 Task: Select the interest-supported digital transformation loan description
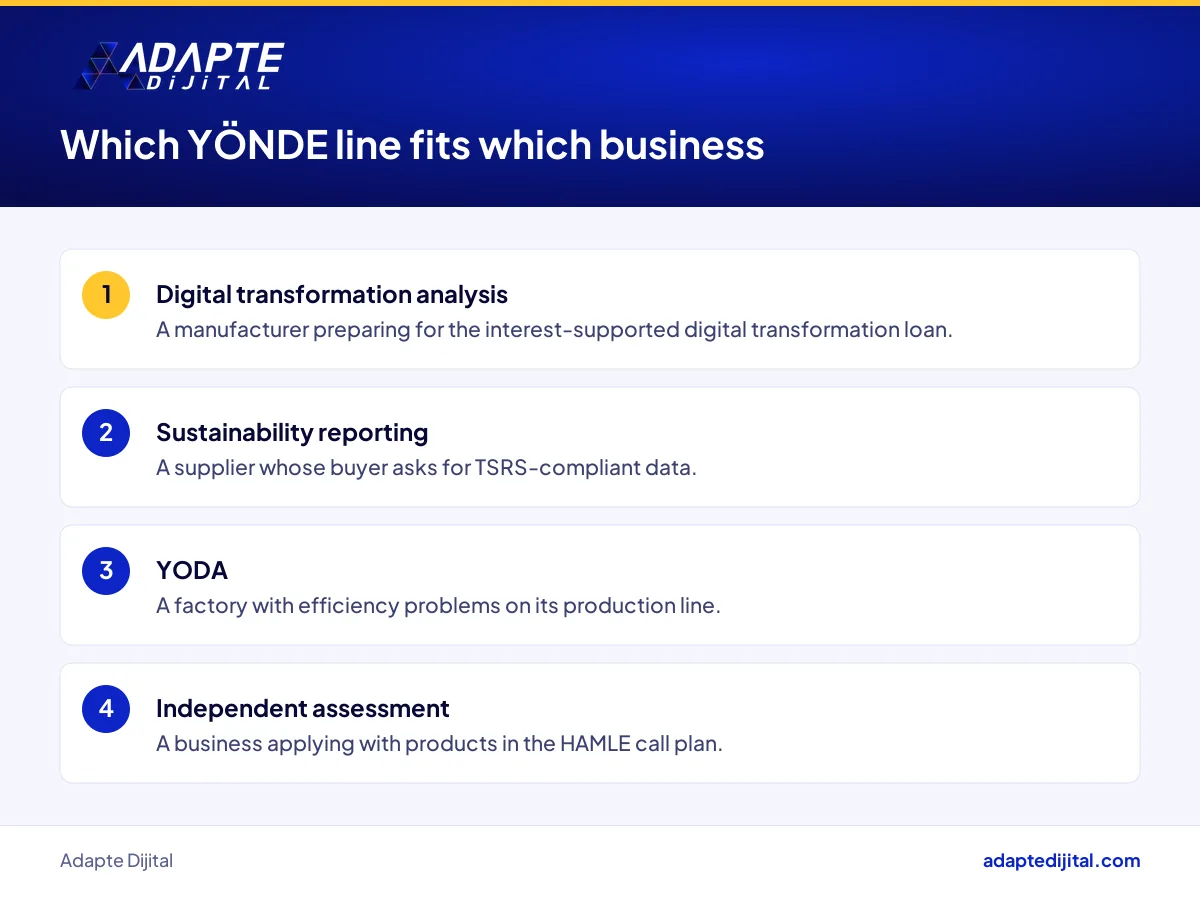[x=554, y=330]
